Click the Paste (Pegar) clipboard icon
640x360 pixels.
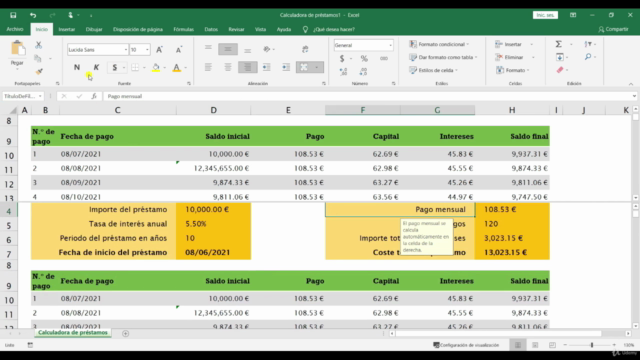18,48
